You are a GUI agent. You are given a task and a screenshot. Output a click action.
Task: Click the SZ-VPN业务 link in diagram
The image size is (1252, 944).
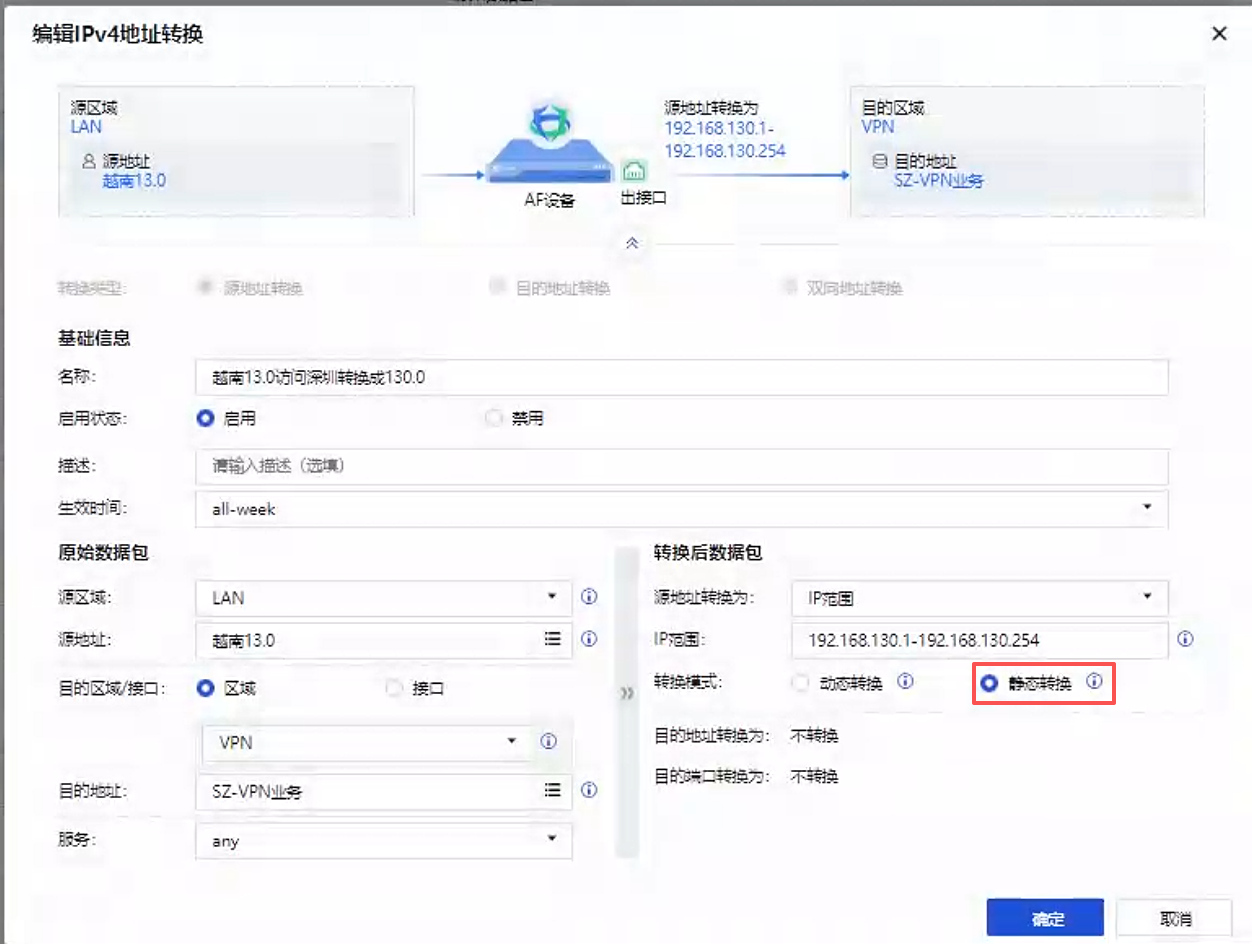939,181
